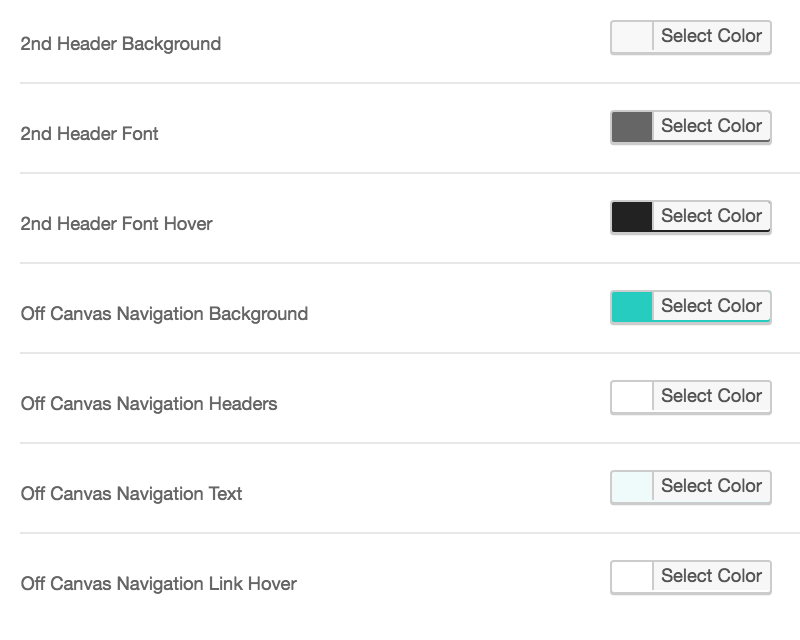The width and height of the screenshot is (800, 640).
Task: Open Select Color for Off Canvas Navigation Background
Action: [x=711, y=307]
